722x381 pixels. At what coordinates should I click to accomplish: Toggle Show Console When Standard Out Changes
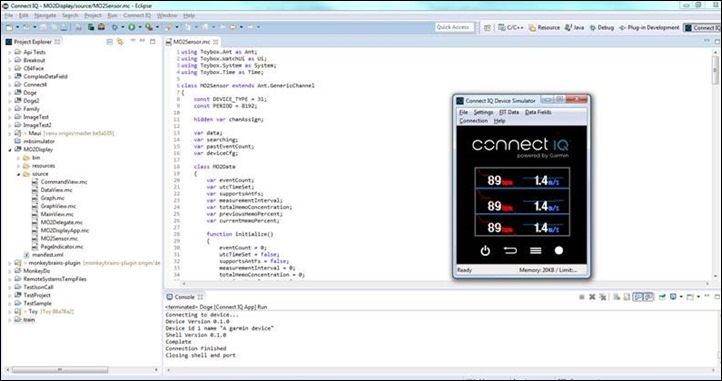point(637,297)
